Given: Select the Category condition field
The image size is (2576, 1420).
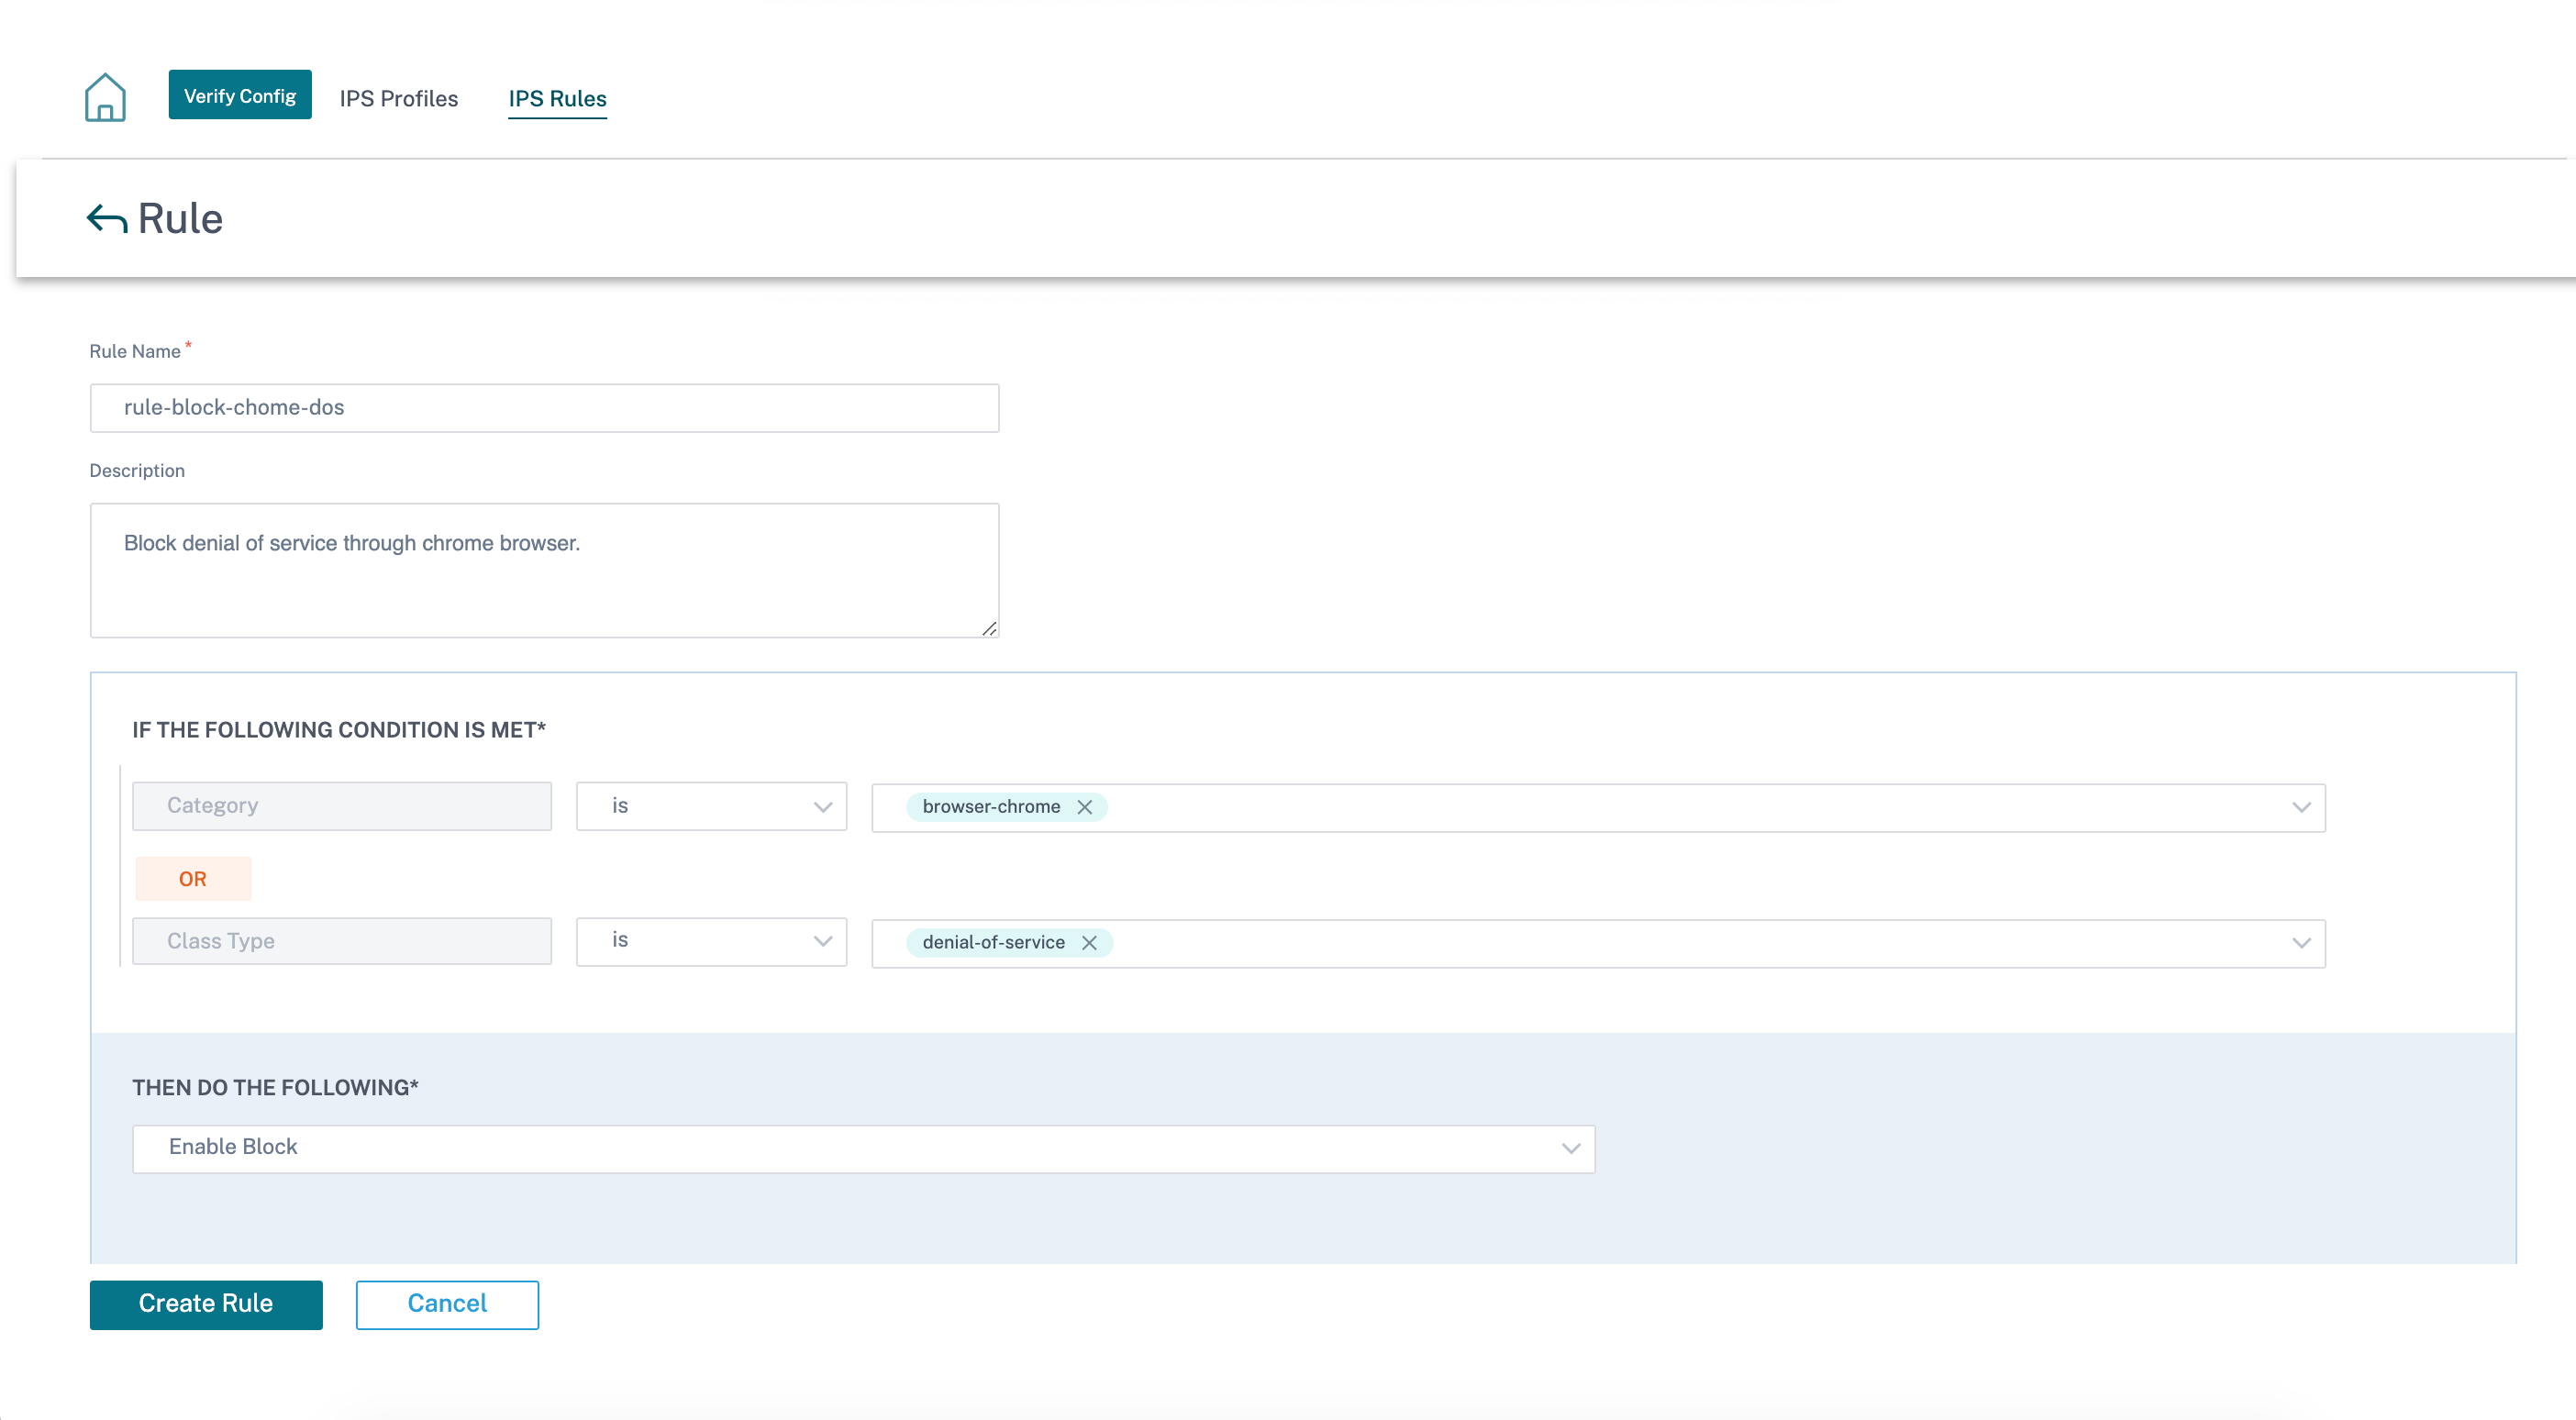Looking at the screenshot, I should click(x=343, y=806).
